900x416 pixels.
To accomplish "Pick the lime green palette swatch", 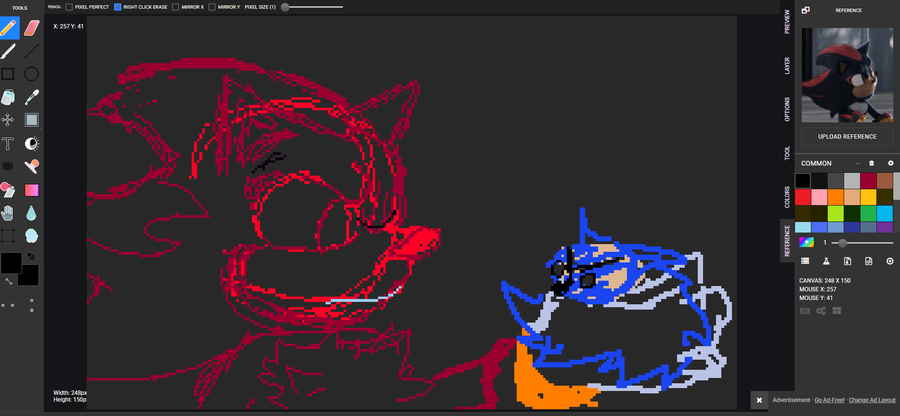I will (835, 213).
